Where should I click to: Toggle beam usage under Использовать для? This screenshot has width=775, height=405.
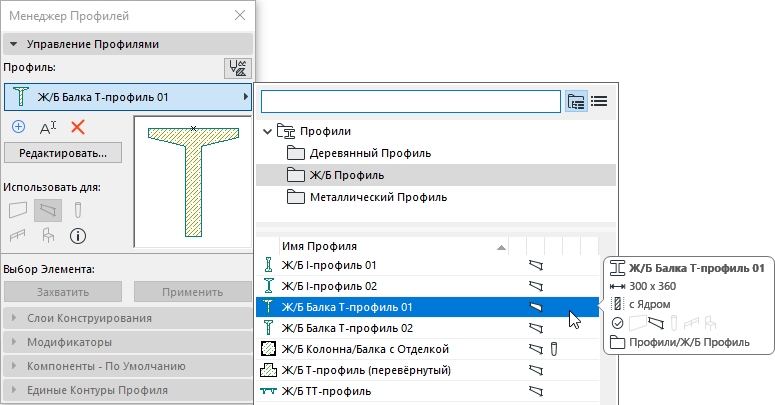(48, 210)
